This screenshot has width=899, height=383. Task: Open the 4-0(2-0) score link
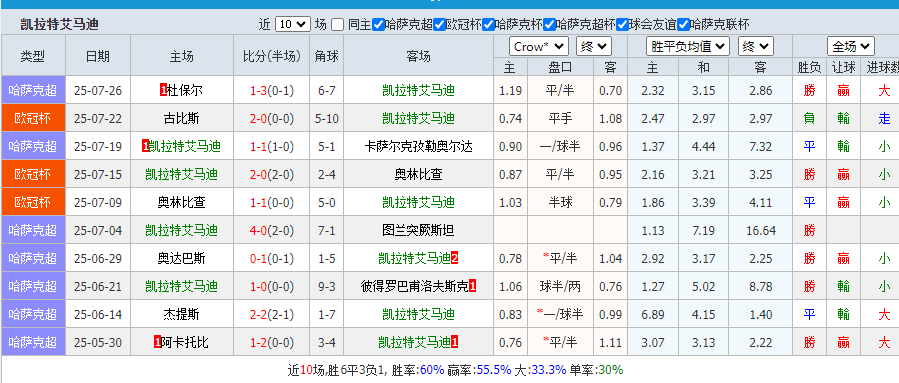click(x=272, y=231)
